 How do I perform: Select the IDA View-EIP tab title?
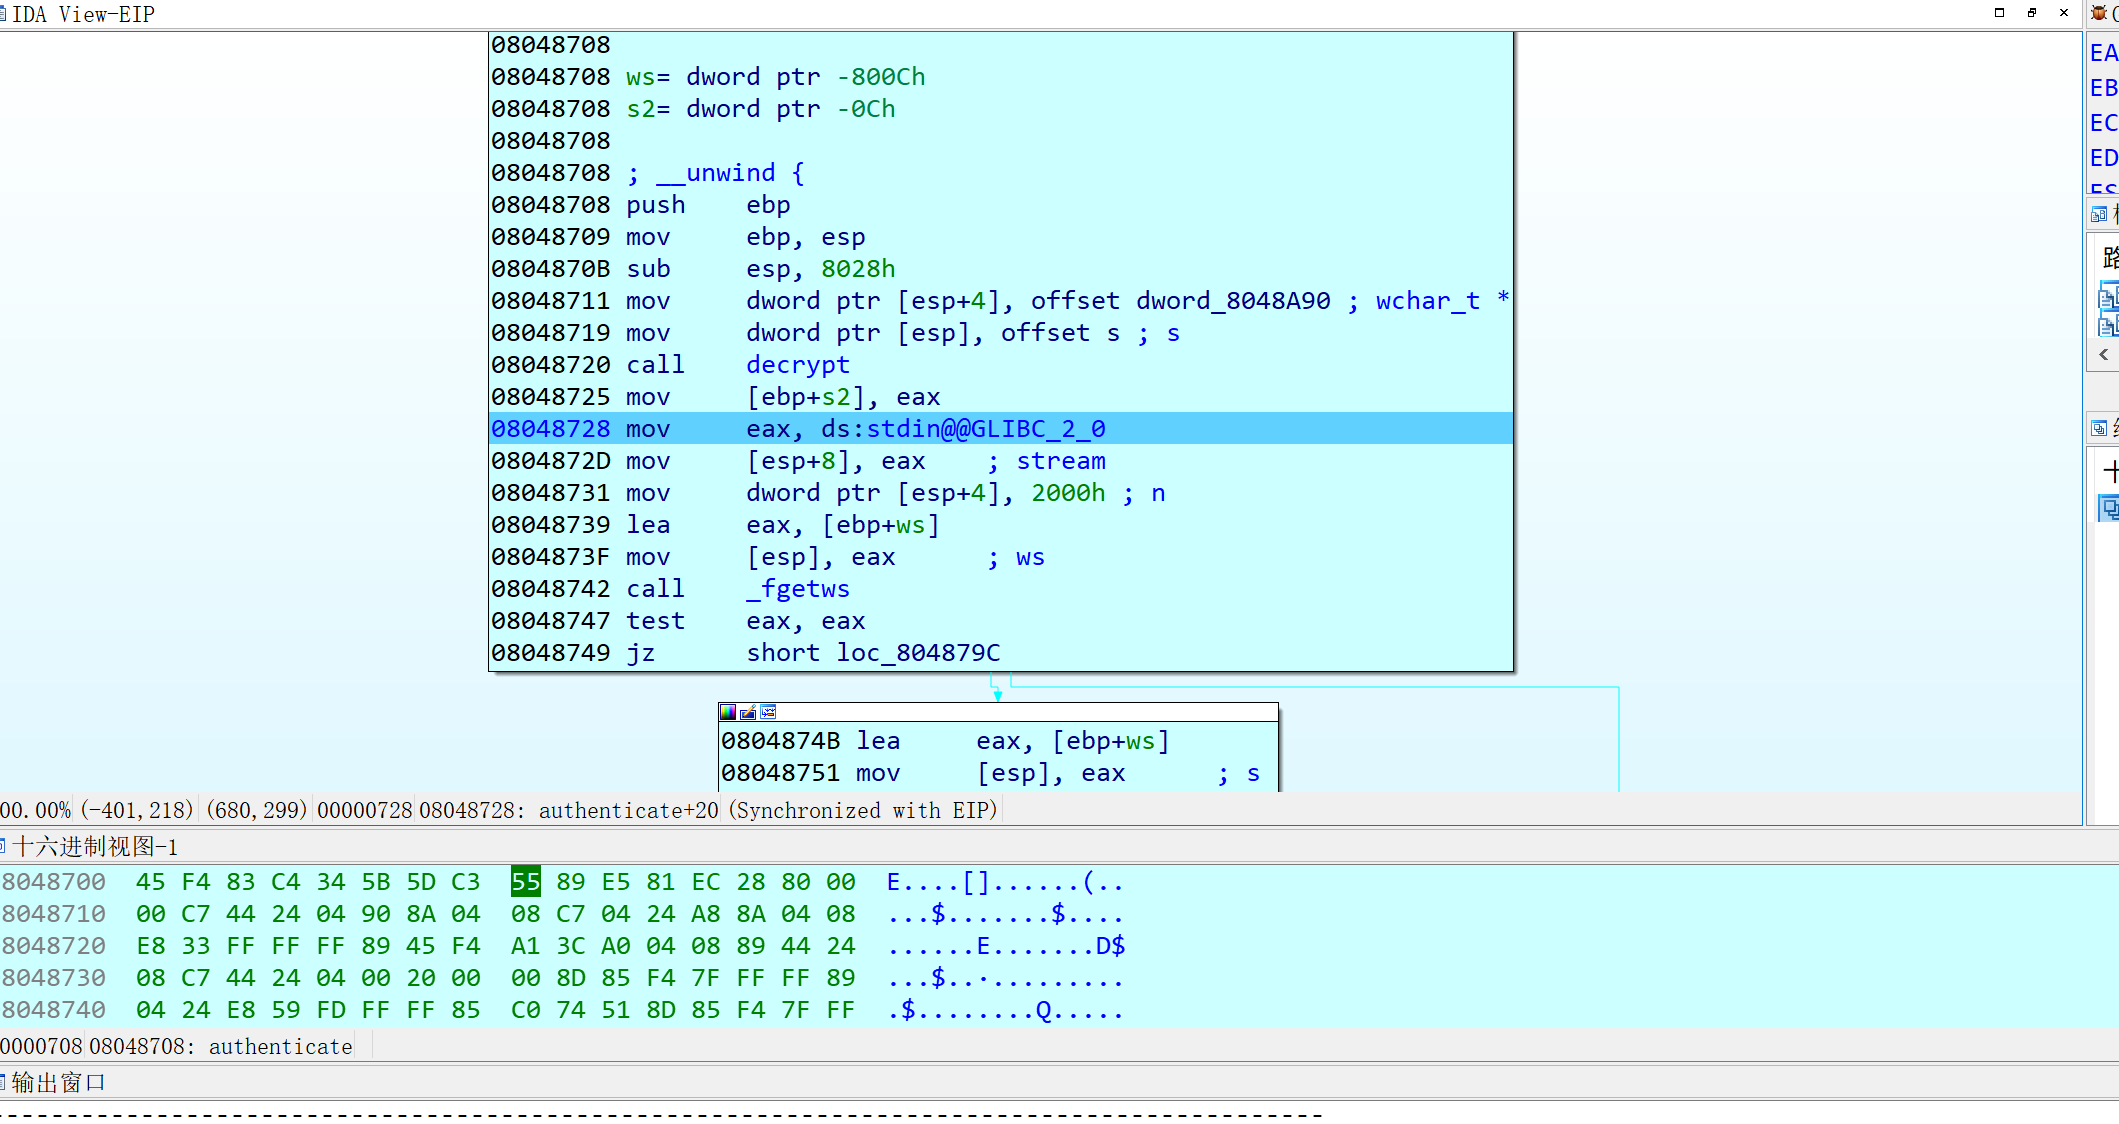82,14
